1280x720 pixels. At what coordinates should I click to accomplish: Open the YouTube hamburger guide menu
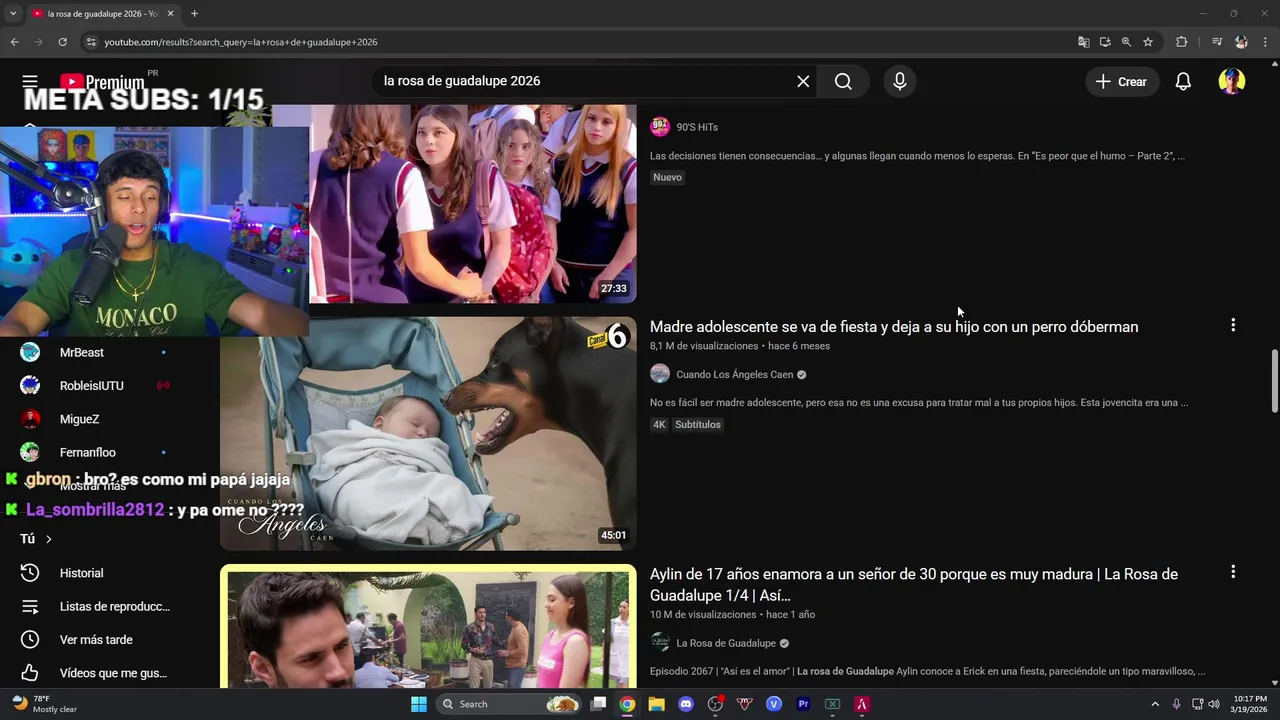click(x=30, y=81)
